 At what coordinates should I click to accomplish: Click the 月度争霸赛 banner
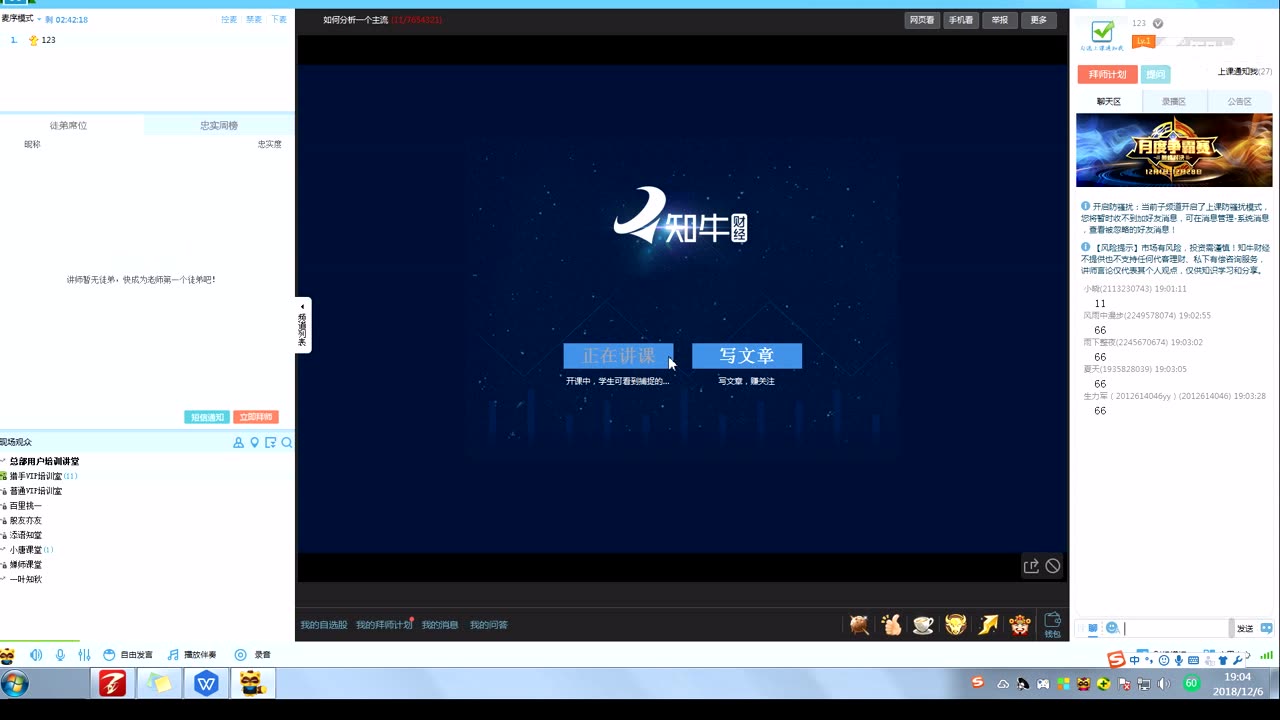click(x=1174, y=150)
